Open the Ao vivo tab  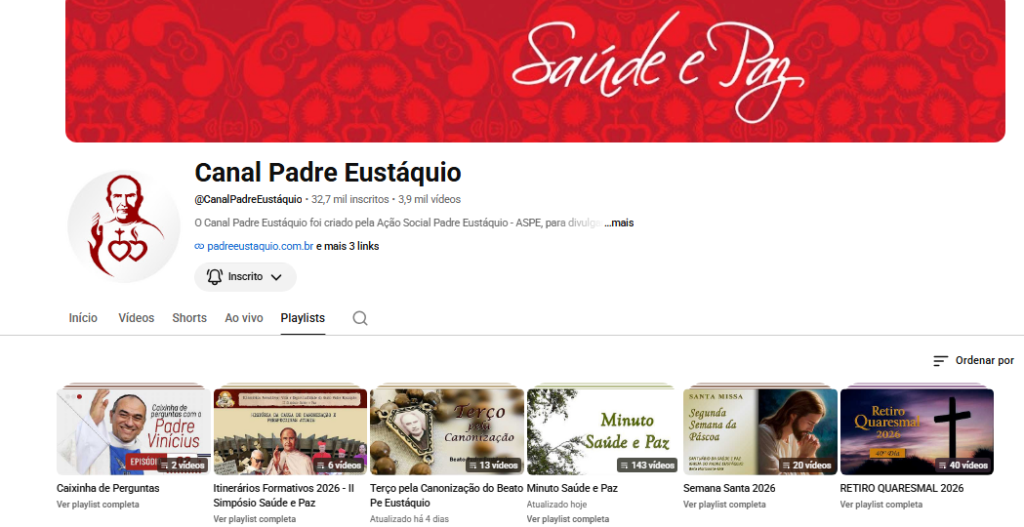pyautogui.click(x=244, y=318)
